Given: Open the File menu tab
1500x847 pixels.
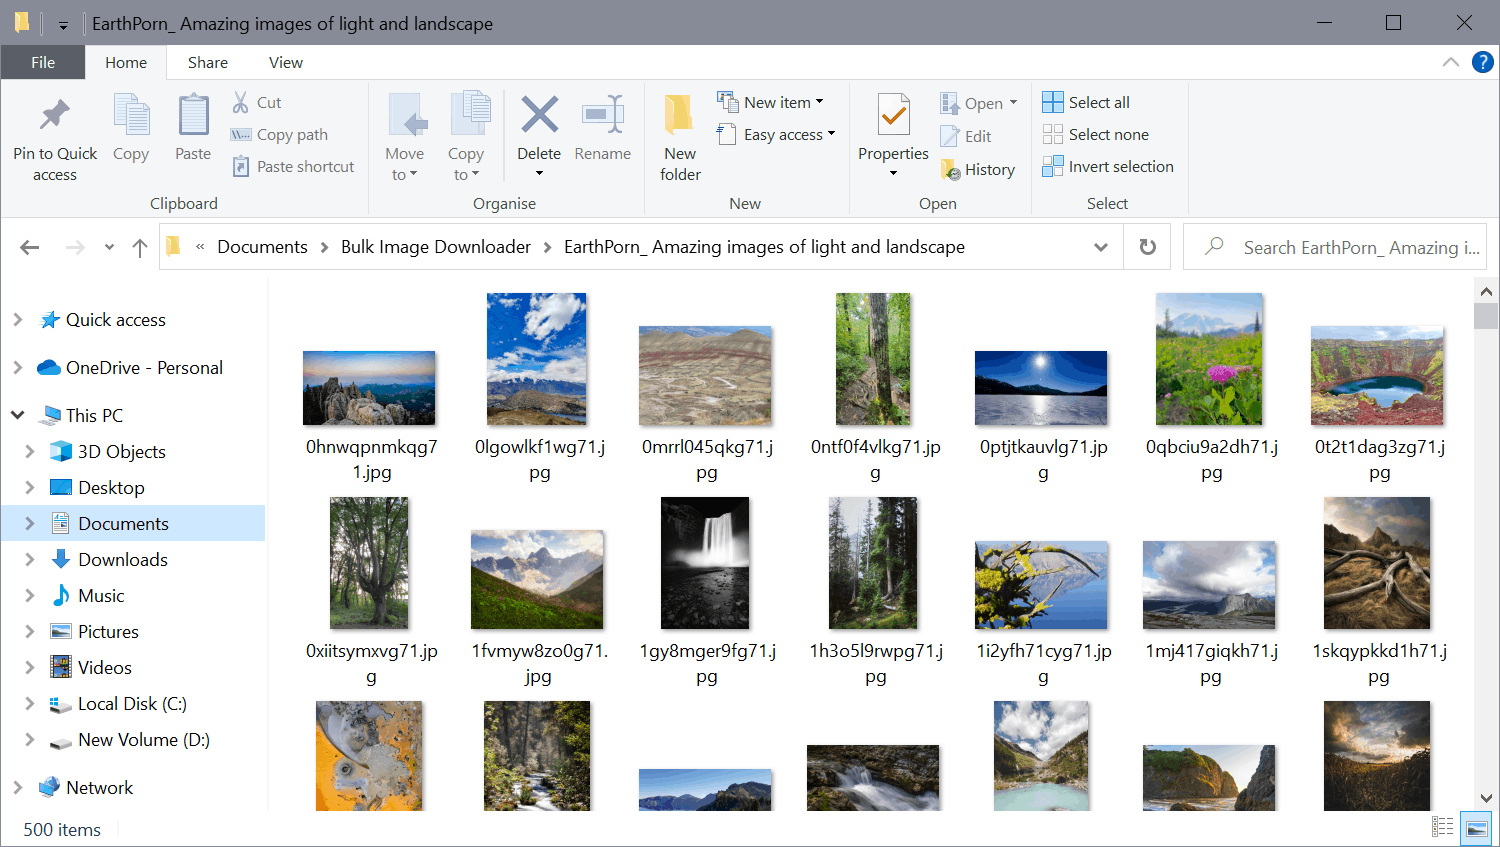Looking at the screenshot, I should (43, 62).
